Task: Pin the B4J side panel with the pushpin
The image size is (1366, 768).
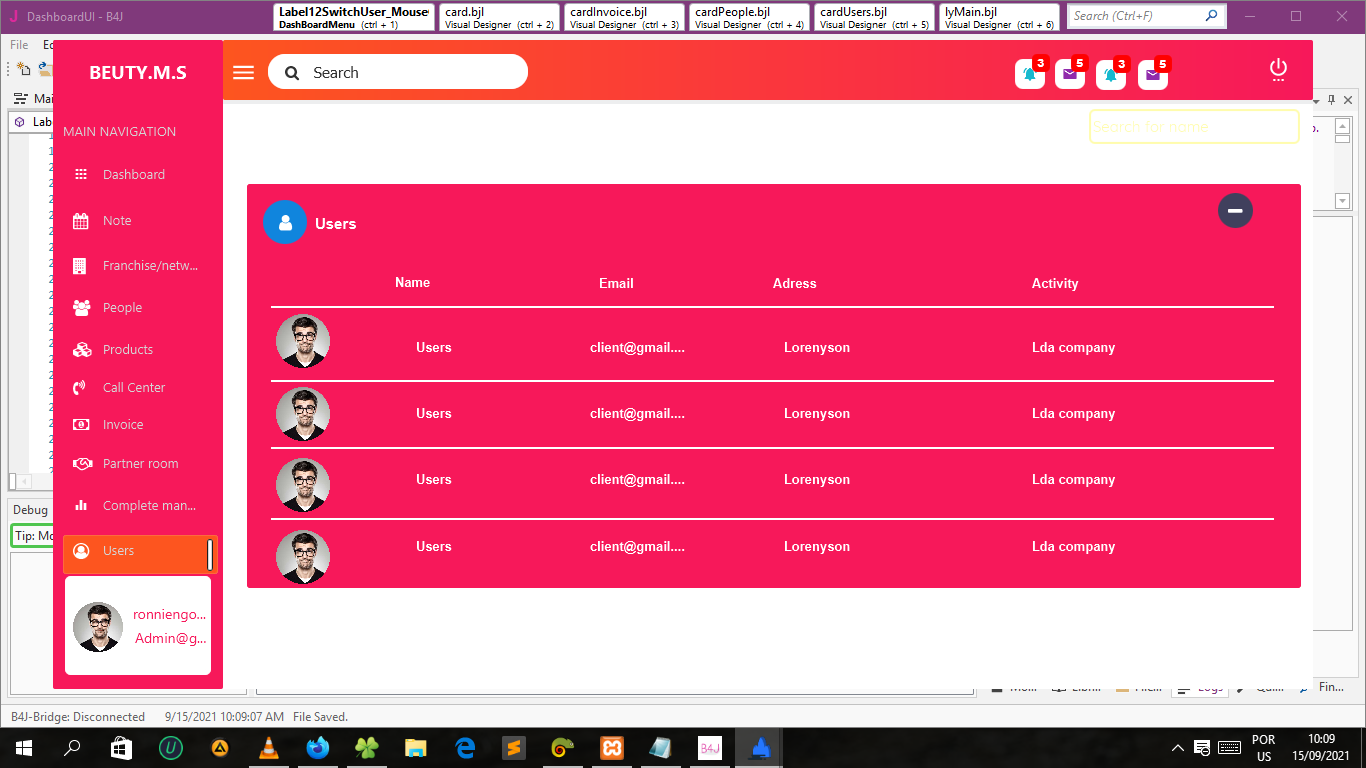Action: 1331,100
